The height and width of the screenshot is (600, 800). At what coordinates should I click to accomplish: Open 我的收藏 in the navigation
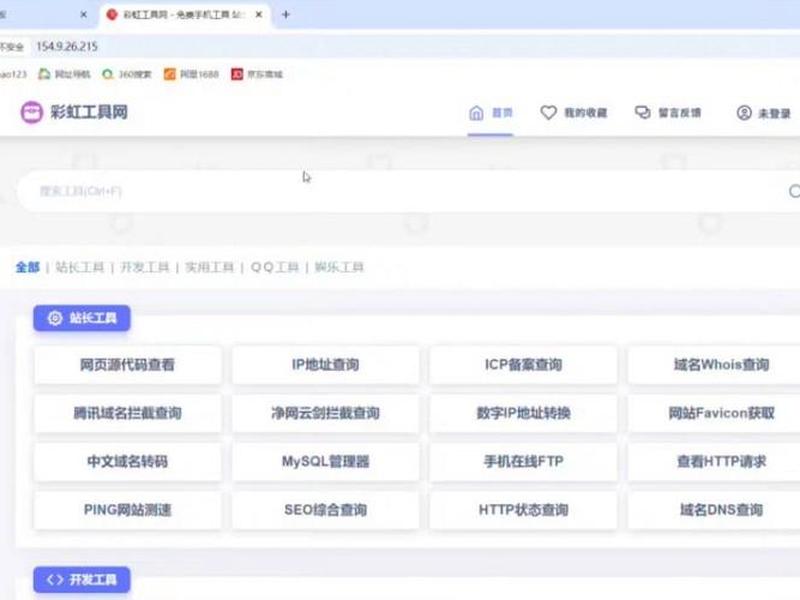pyautogui.click(x=573, y=113)
